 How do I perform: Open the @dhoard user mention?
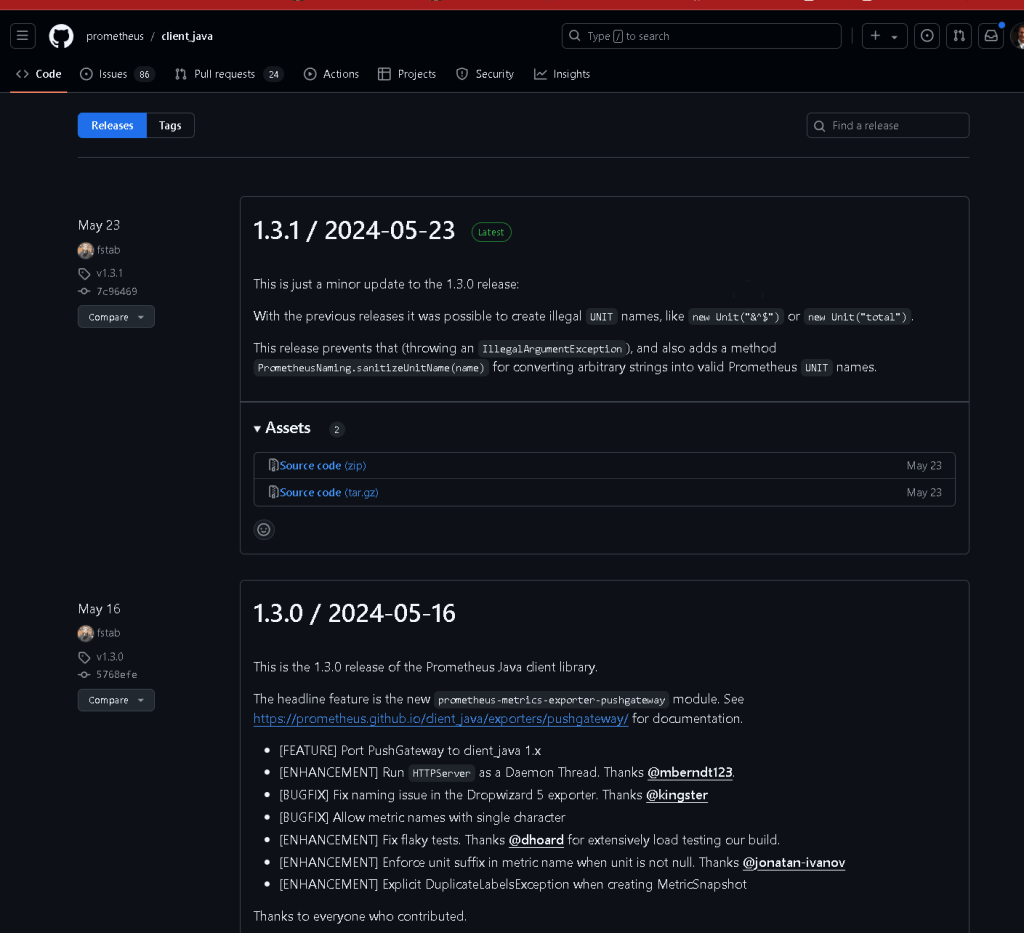536,840
